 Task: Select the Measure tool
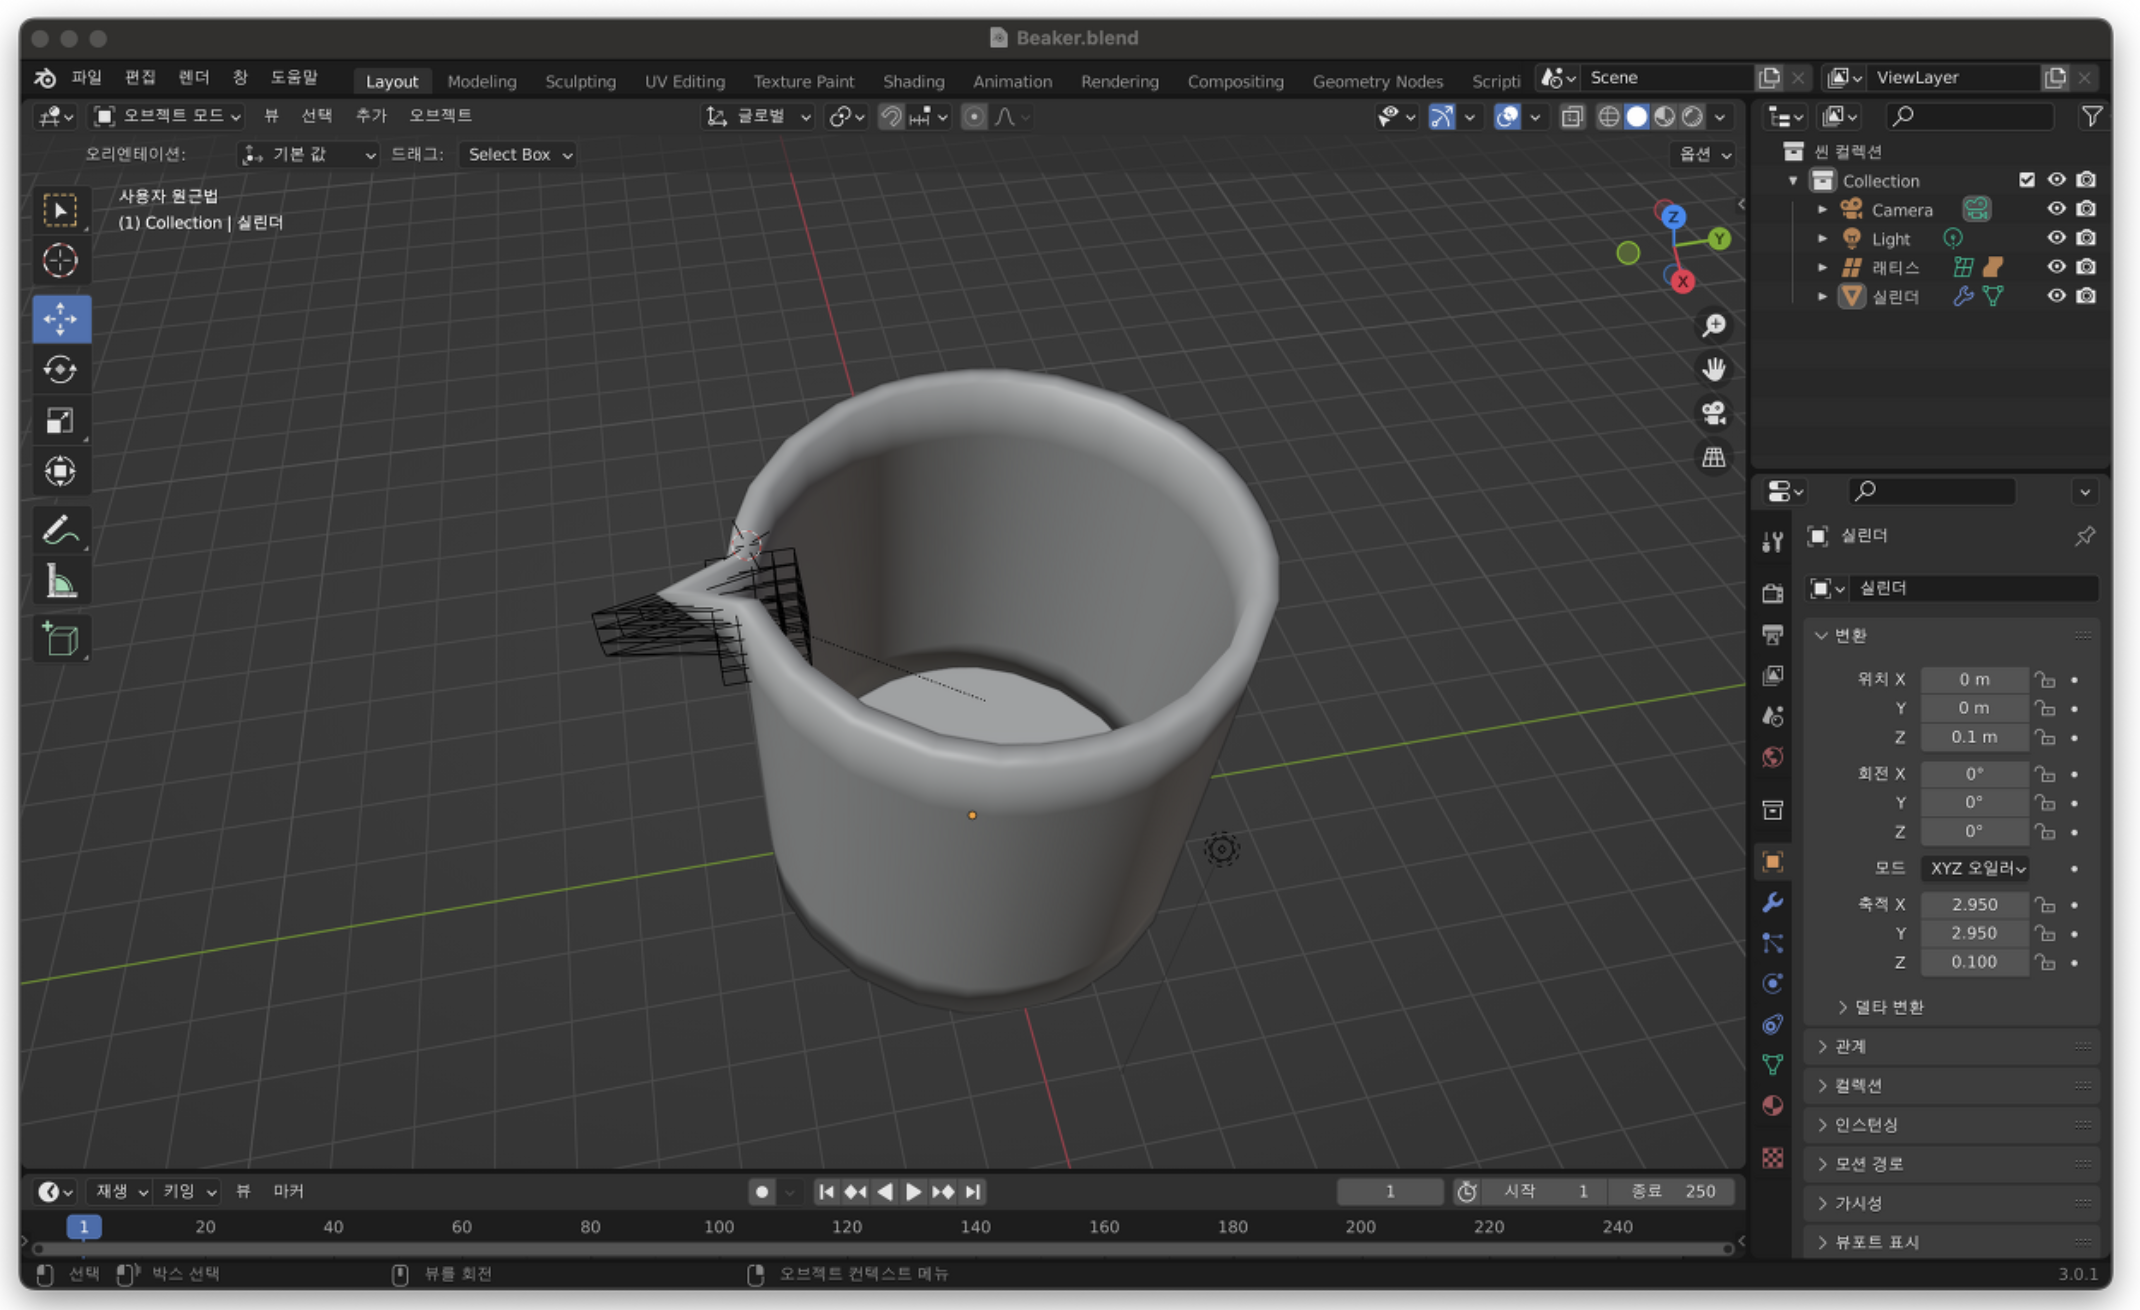(60, 582)
